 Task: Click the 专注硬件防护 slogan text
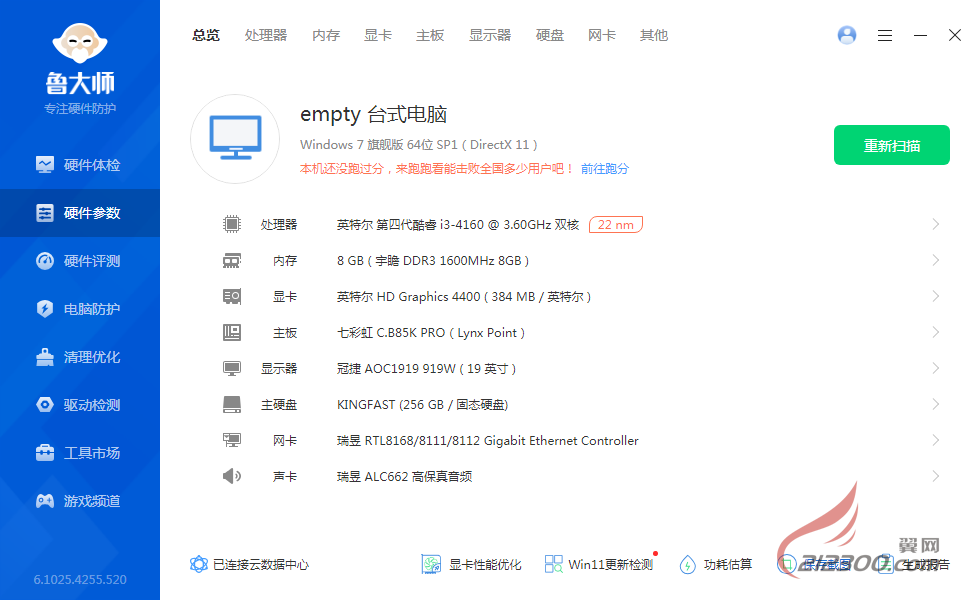(x=80, y=109)
